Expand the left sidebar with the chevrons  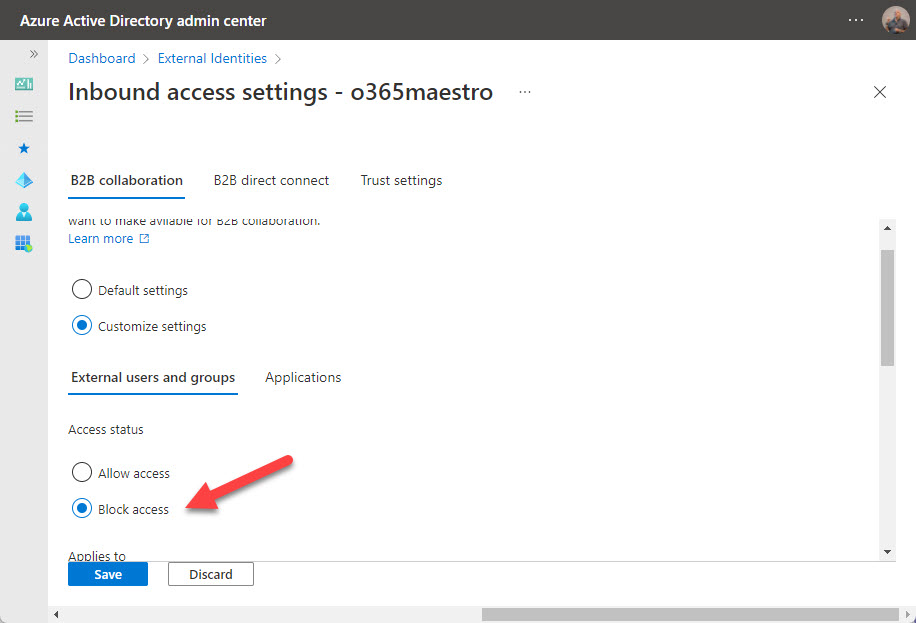(34, 54)
